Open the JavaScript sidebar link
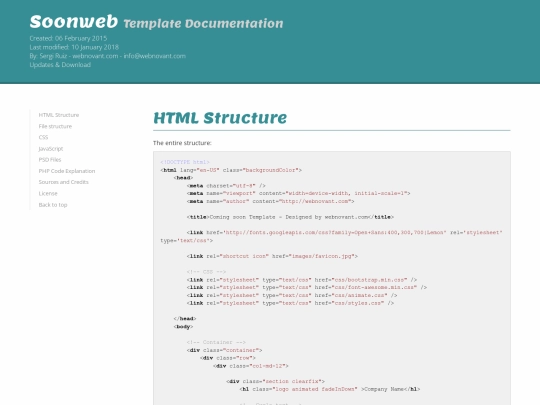Screen dimensions: 540x405 [x=51, y=149]
